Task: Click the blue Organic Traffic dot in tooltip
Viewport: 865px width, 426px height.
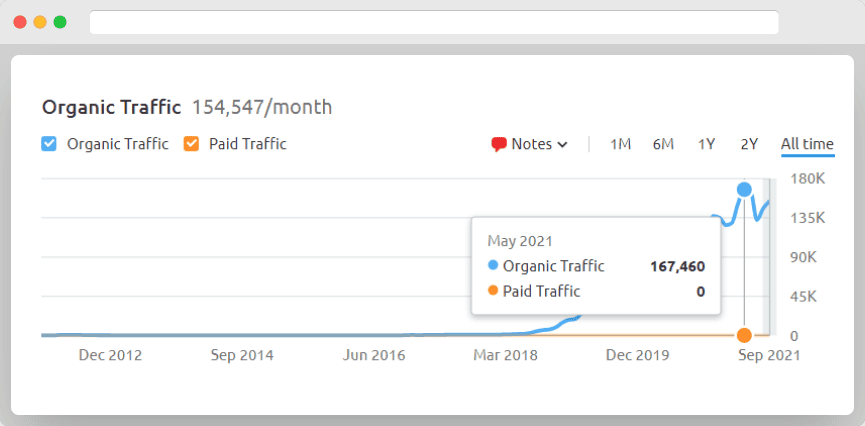Action: coord(492,266)
